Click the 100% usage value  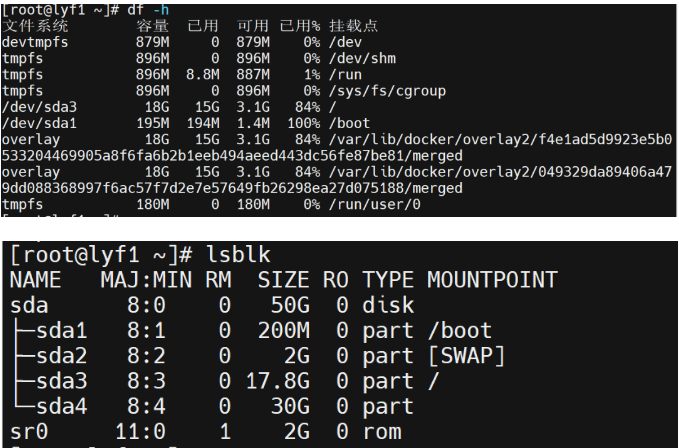(304, 123)
